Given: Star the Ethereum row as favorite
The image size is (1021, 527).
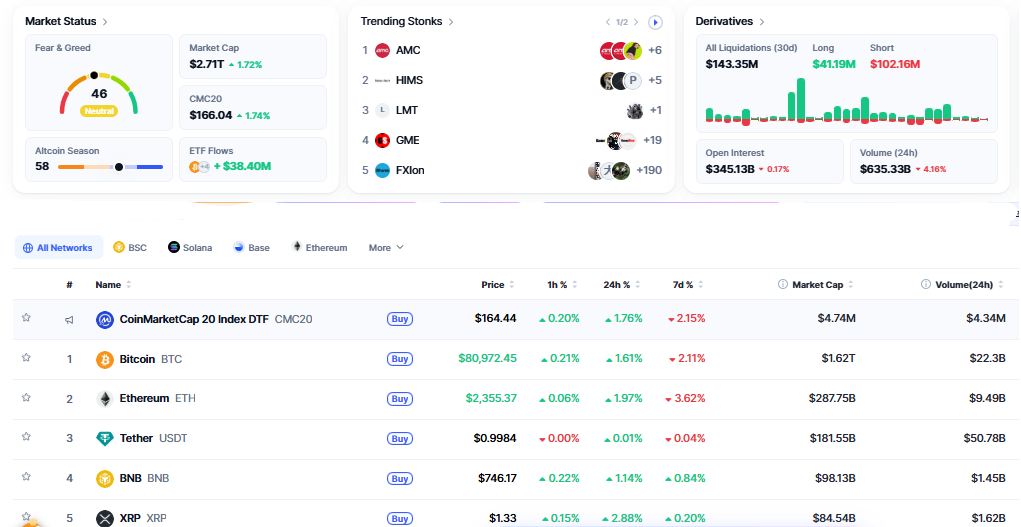Looking at the screenshot, I should click(x=26, y=397).
